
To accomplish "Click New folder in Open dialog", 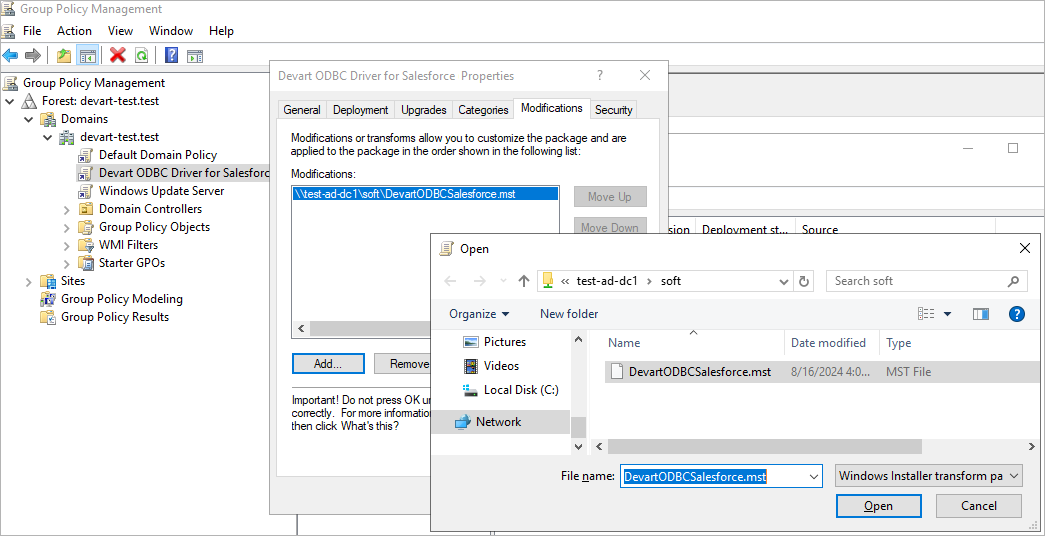I will 569,313.
